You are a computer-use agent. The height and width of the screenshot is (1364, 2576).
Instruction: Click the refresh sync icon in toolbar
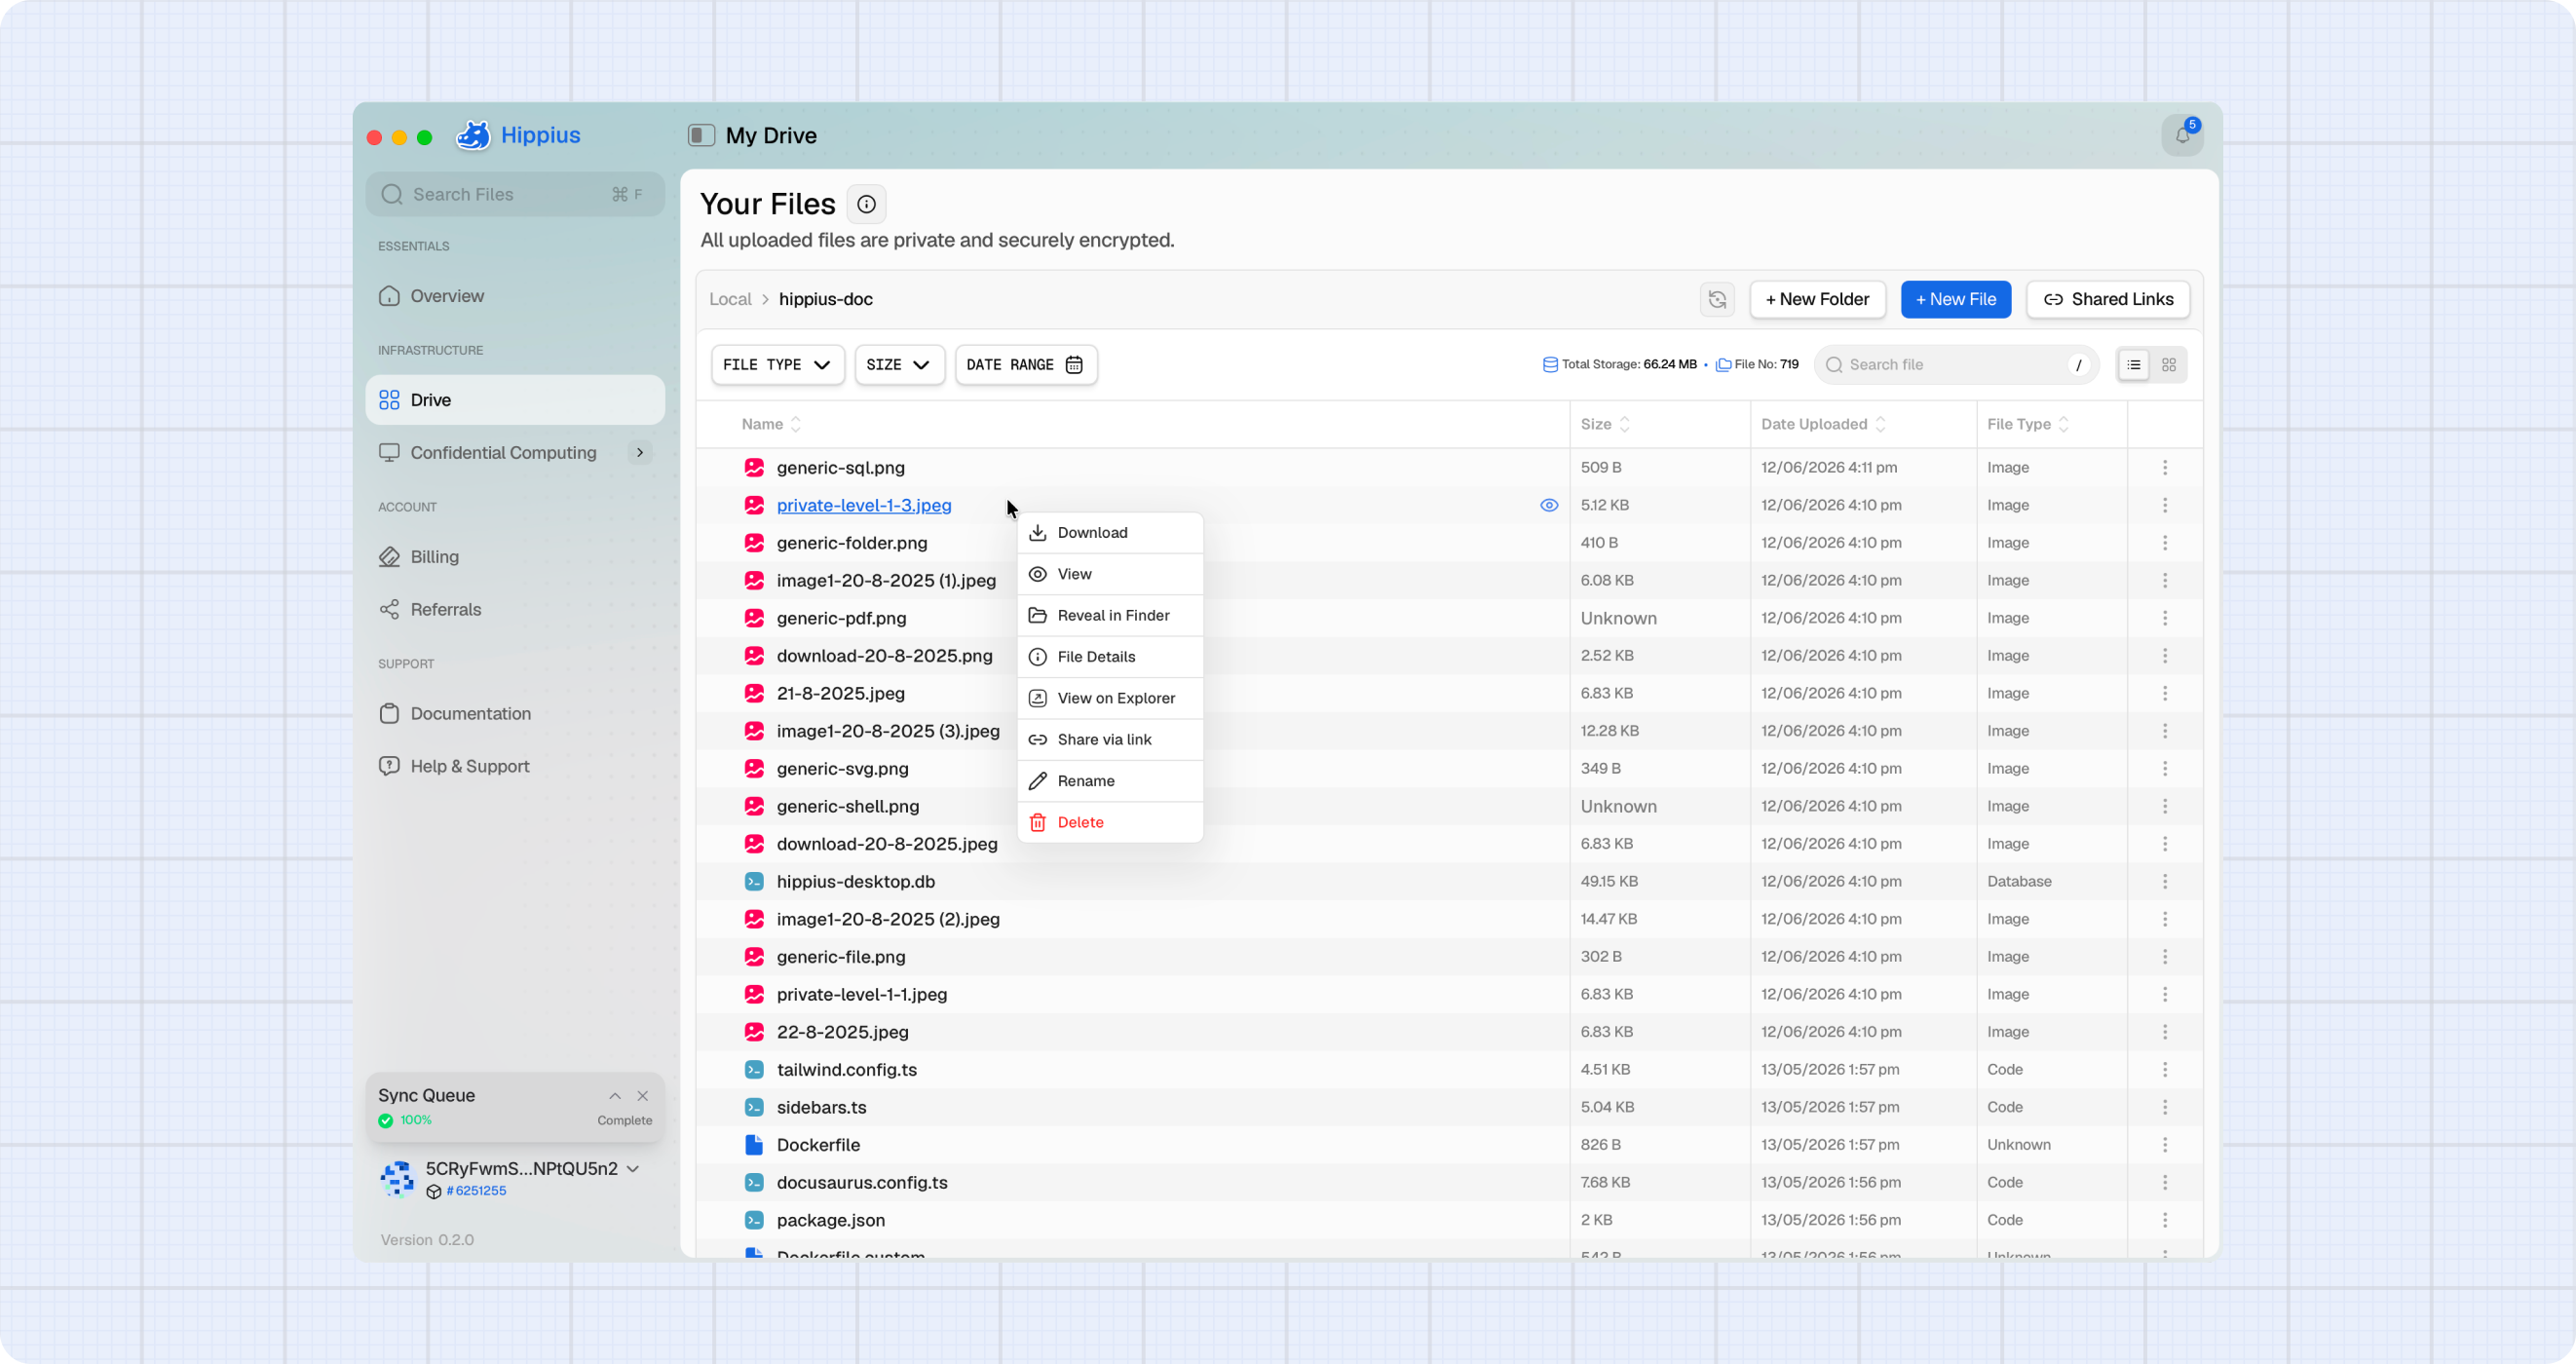[1717, 299]
